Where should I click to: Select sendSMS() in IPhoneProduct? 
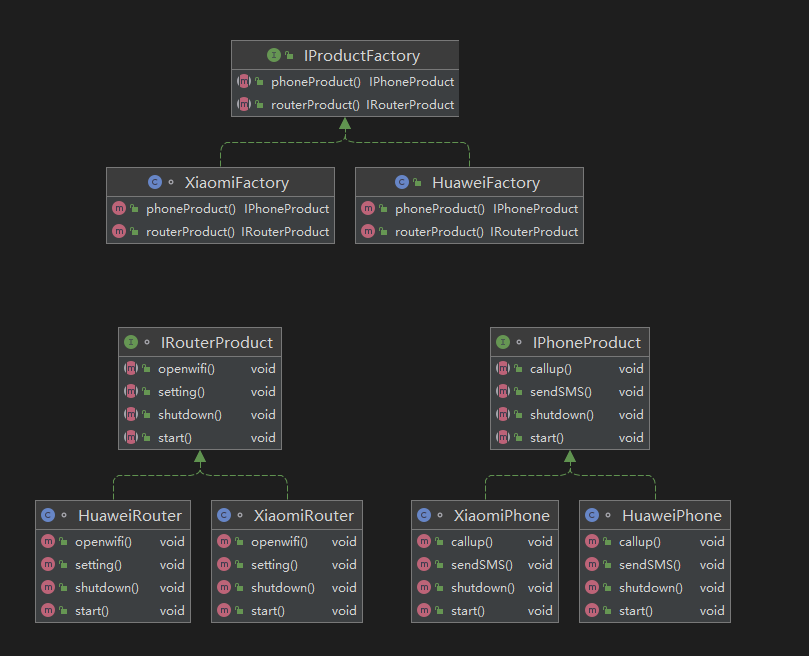(570, 392)
